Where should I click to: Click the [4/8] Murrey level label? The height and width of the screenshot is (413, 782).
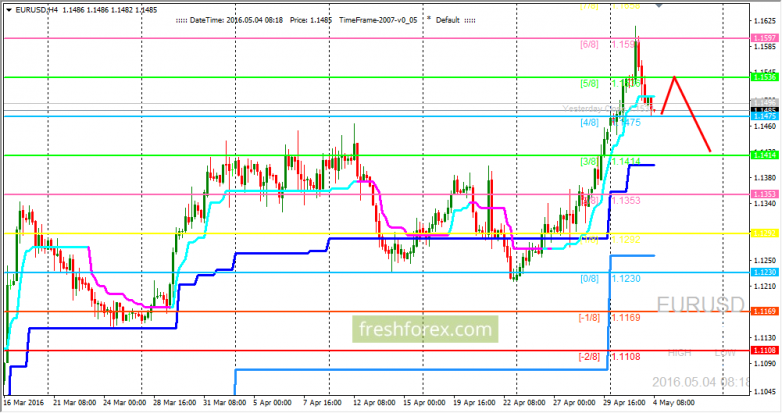pos(589,123)
